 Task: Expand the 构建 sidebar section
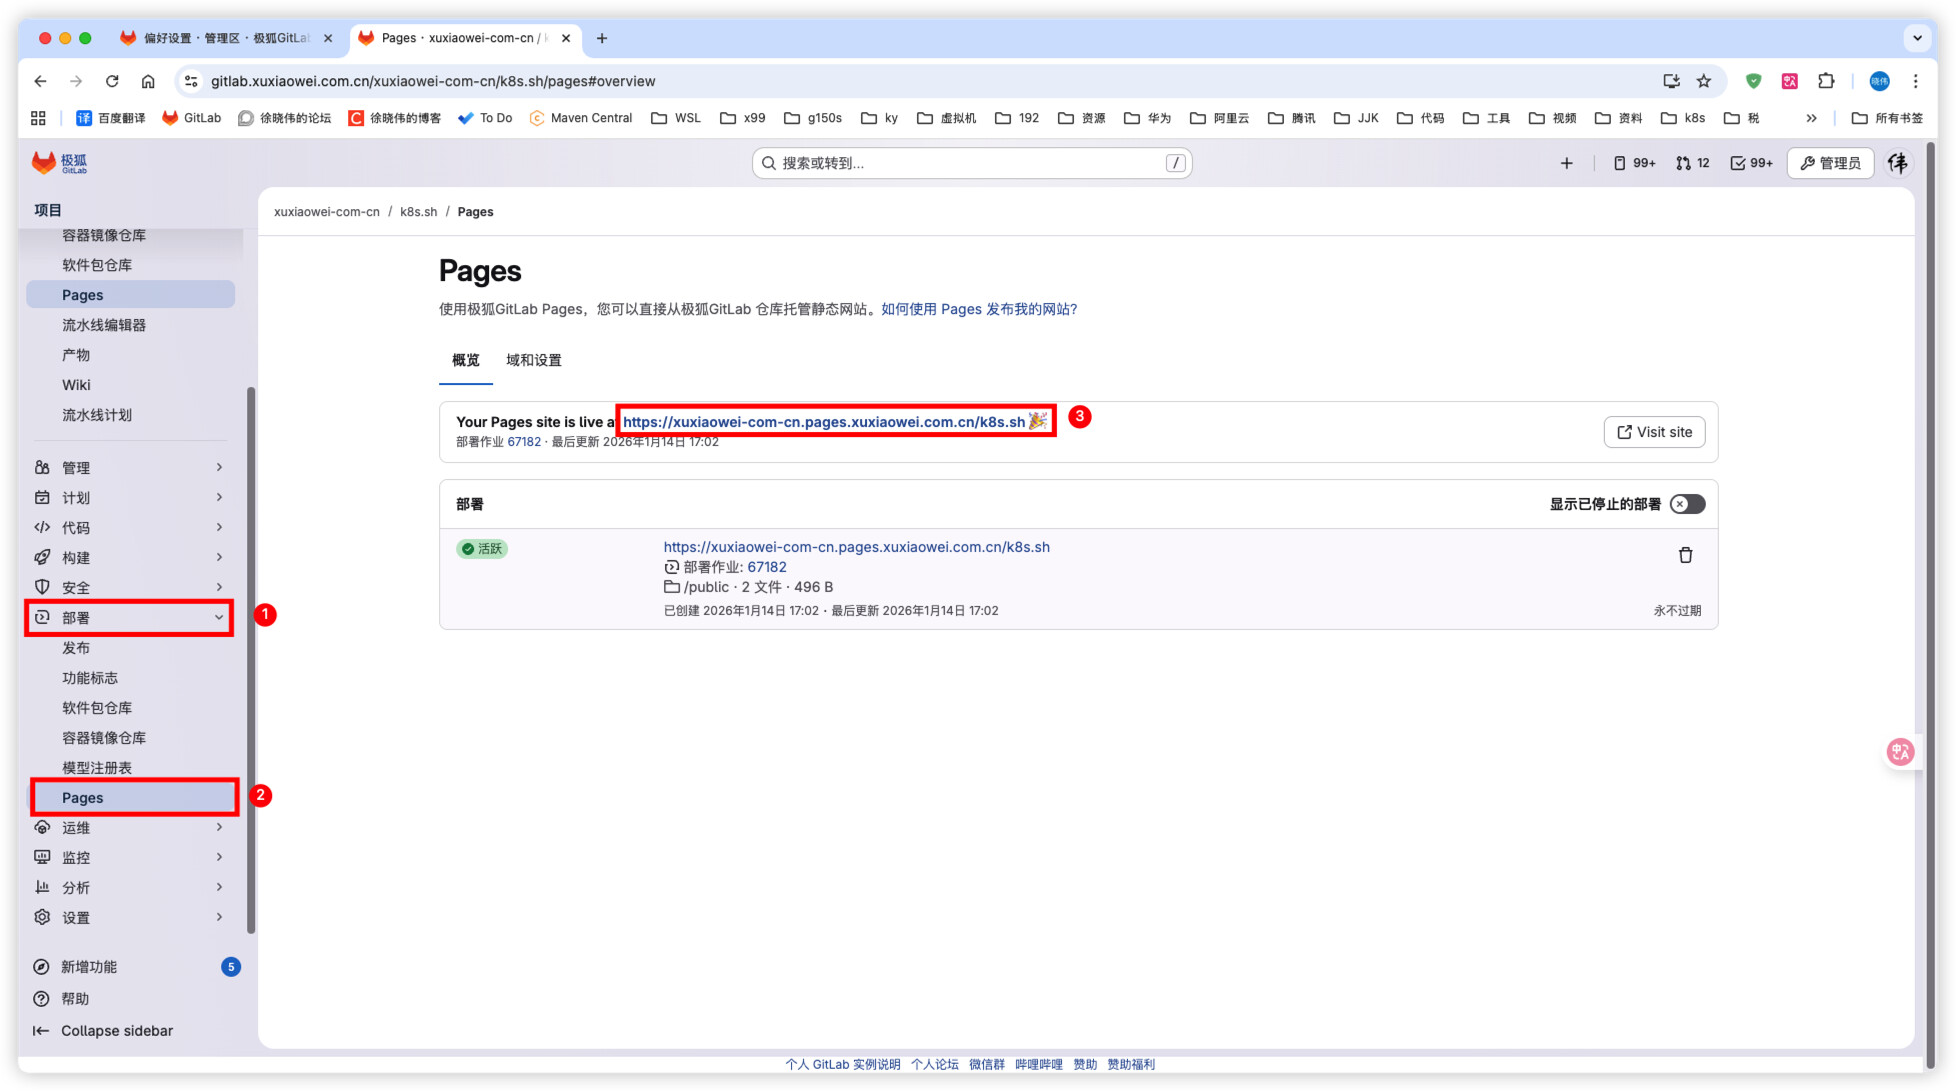130,557
